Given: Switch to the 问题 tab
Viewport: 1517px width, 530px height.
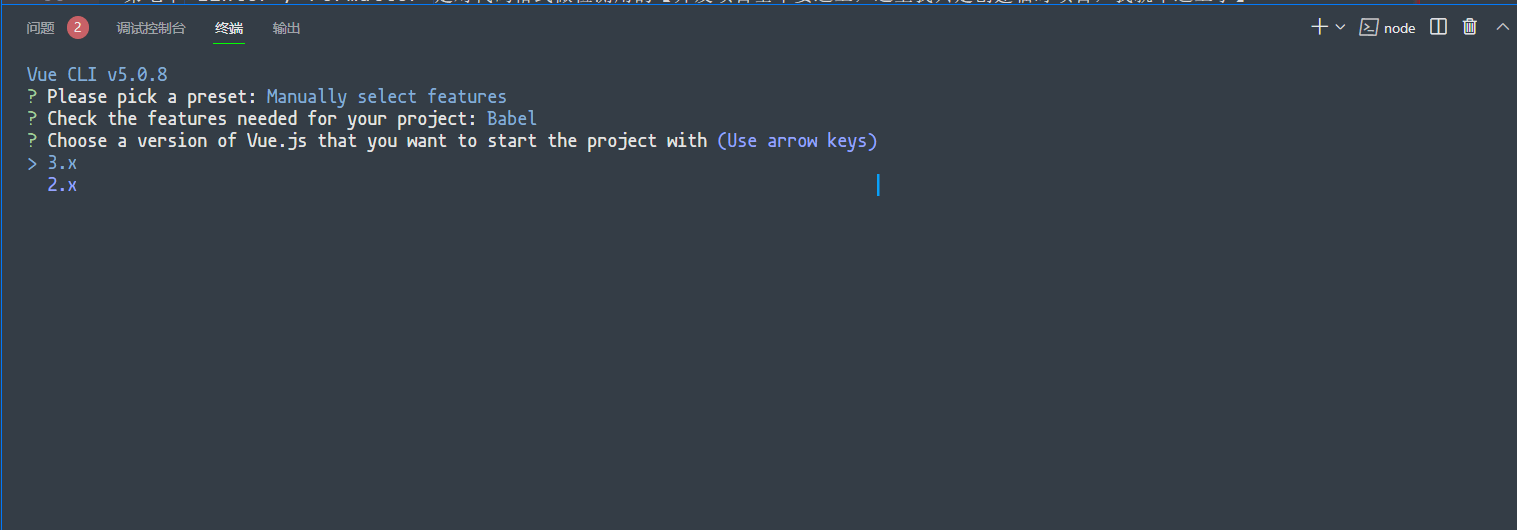Looking at the screenshot, I should click(40, 28).
